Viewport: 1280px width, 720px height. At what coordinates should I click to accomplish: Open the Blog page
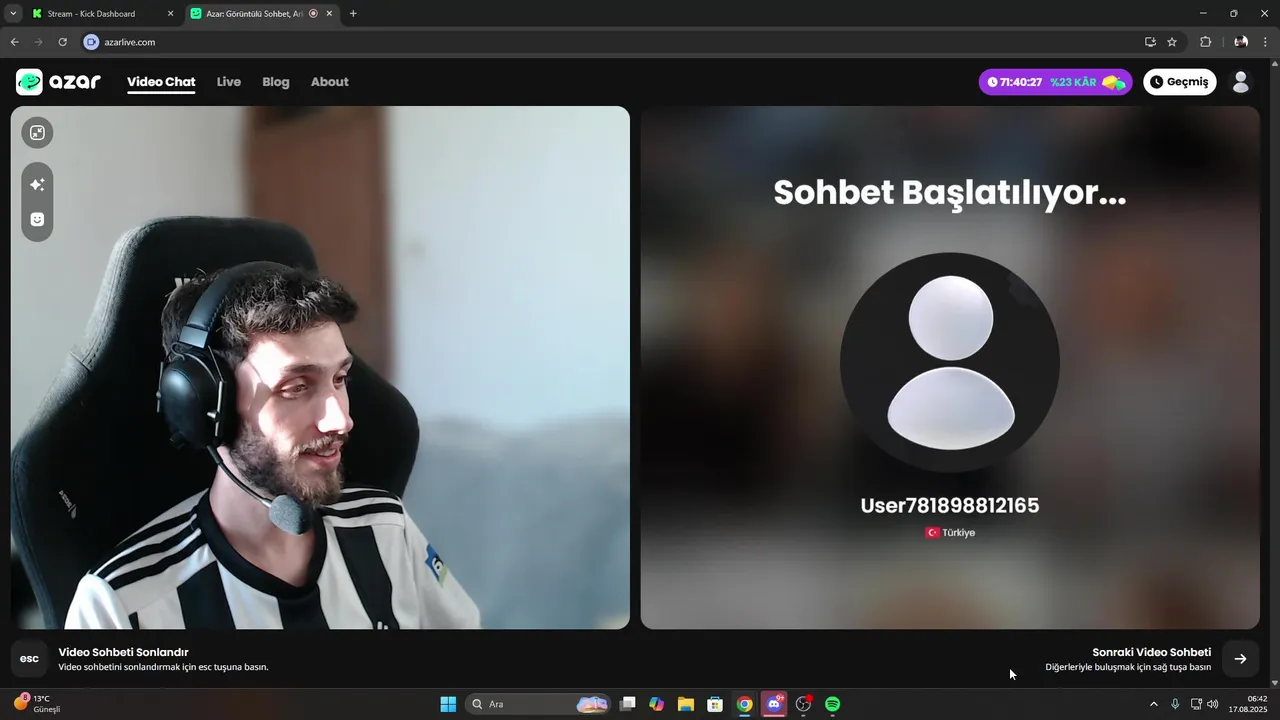276,82
